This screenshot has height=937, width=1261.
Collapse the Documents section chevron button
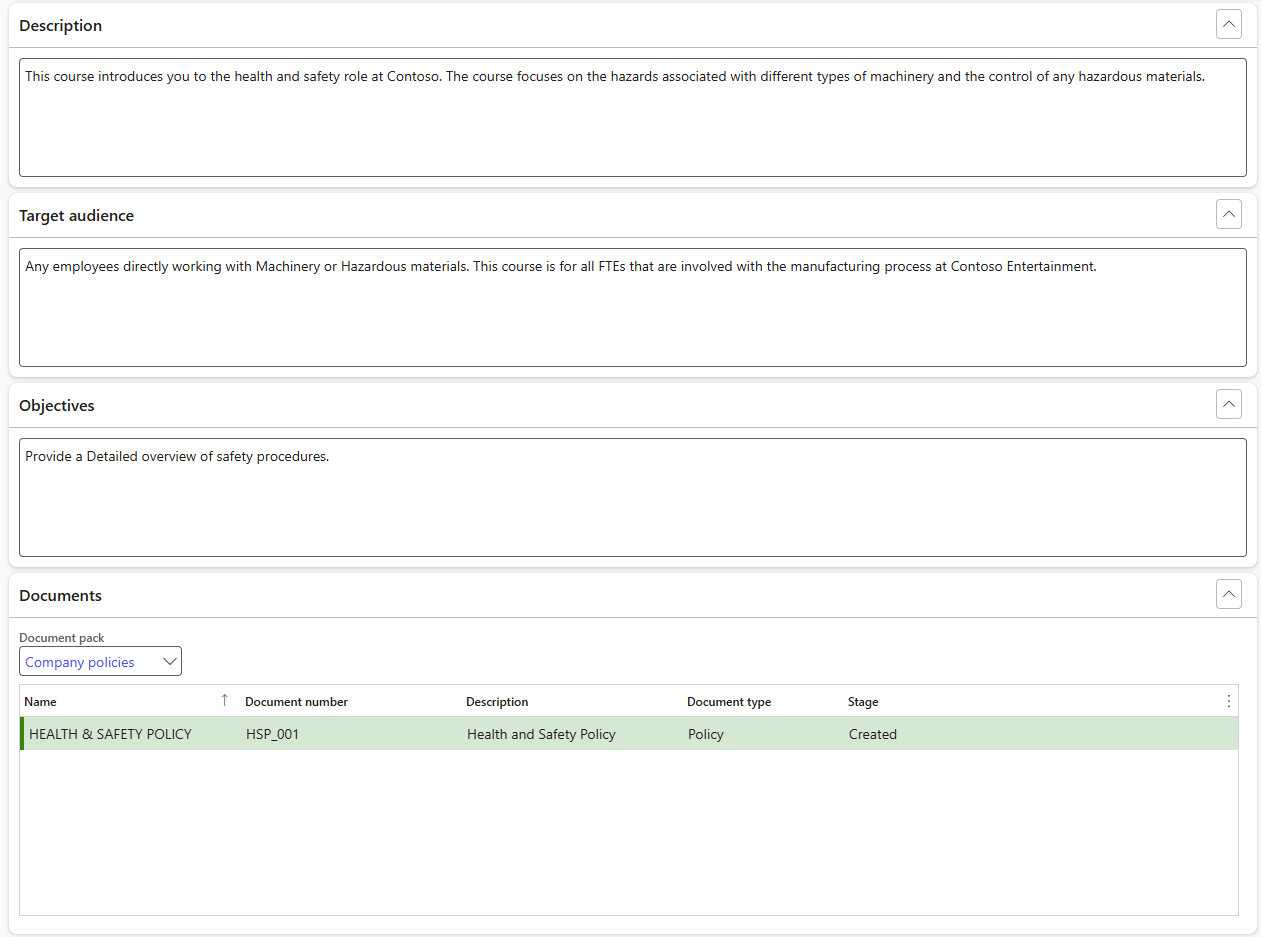tap(1228, 595)
